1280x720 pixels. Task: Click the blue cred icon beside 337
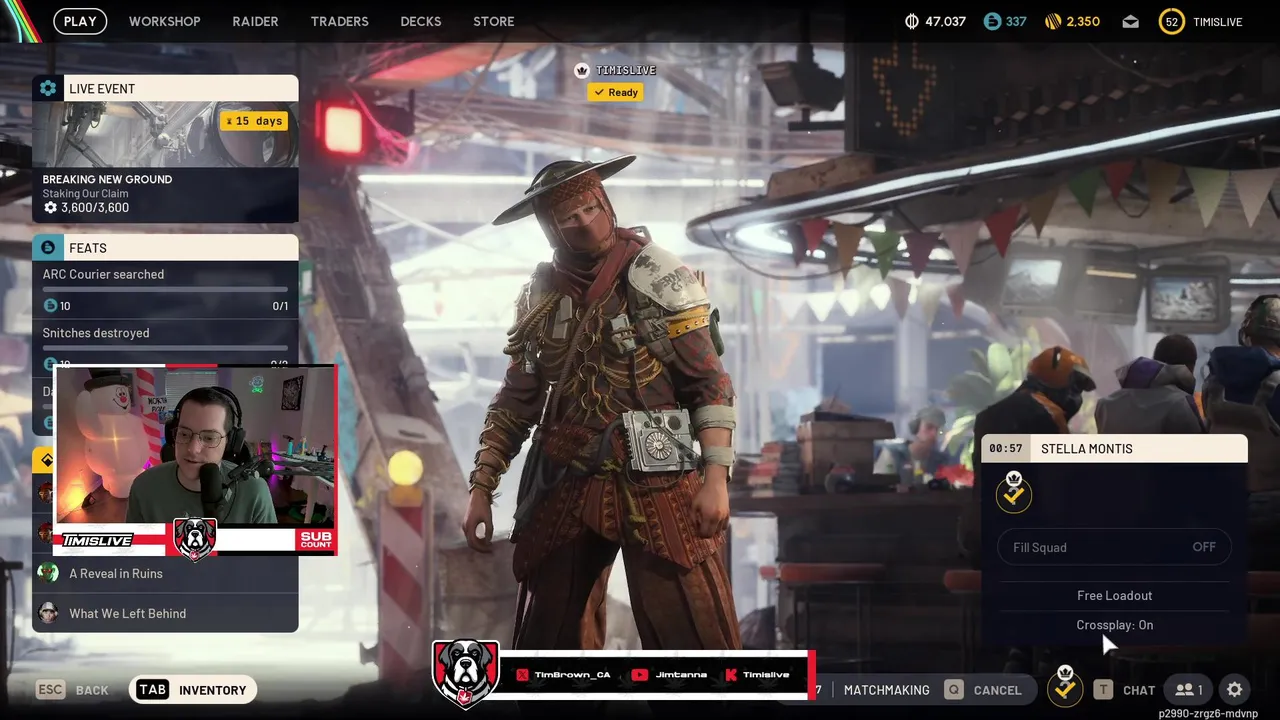click(x=992, y=21)
